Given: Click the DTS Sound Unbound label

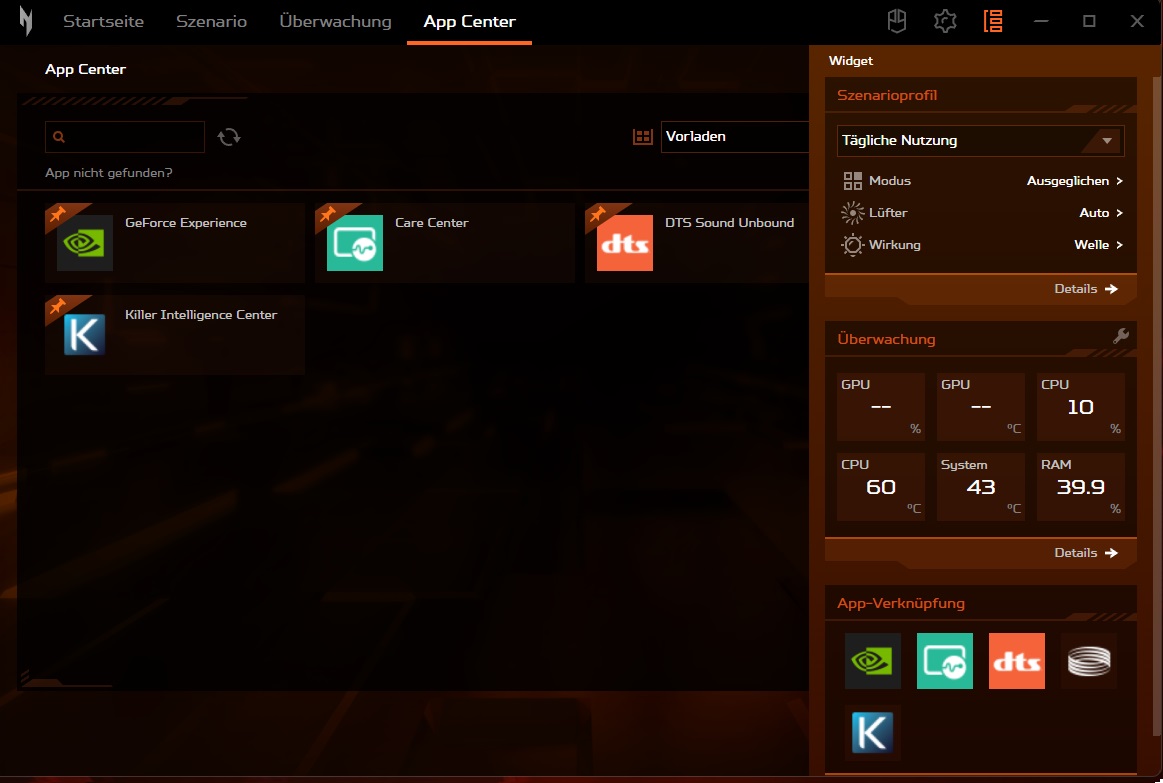Looking at the screenshot, I should [729, 222].
